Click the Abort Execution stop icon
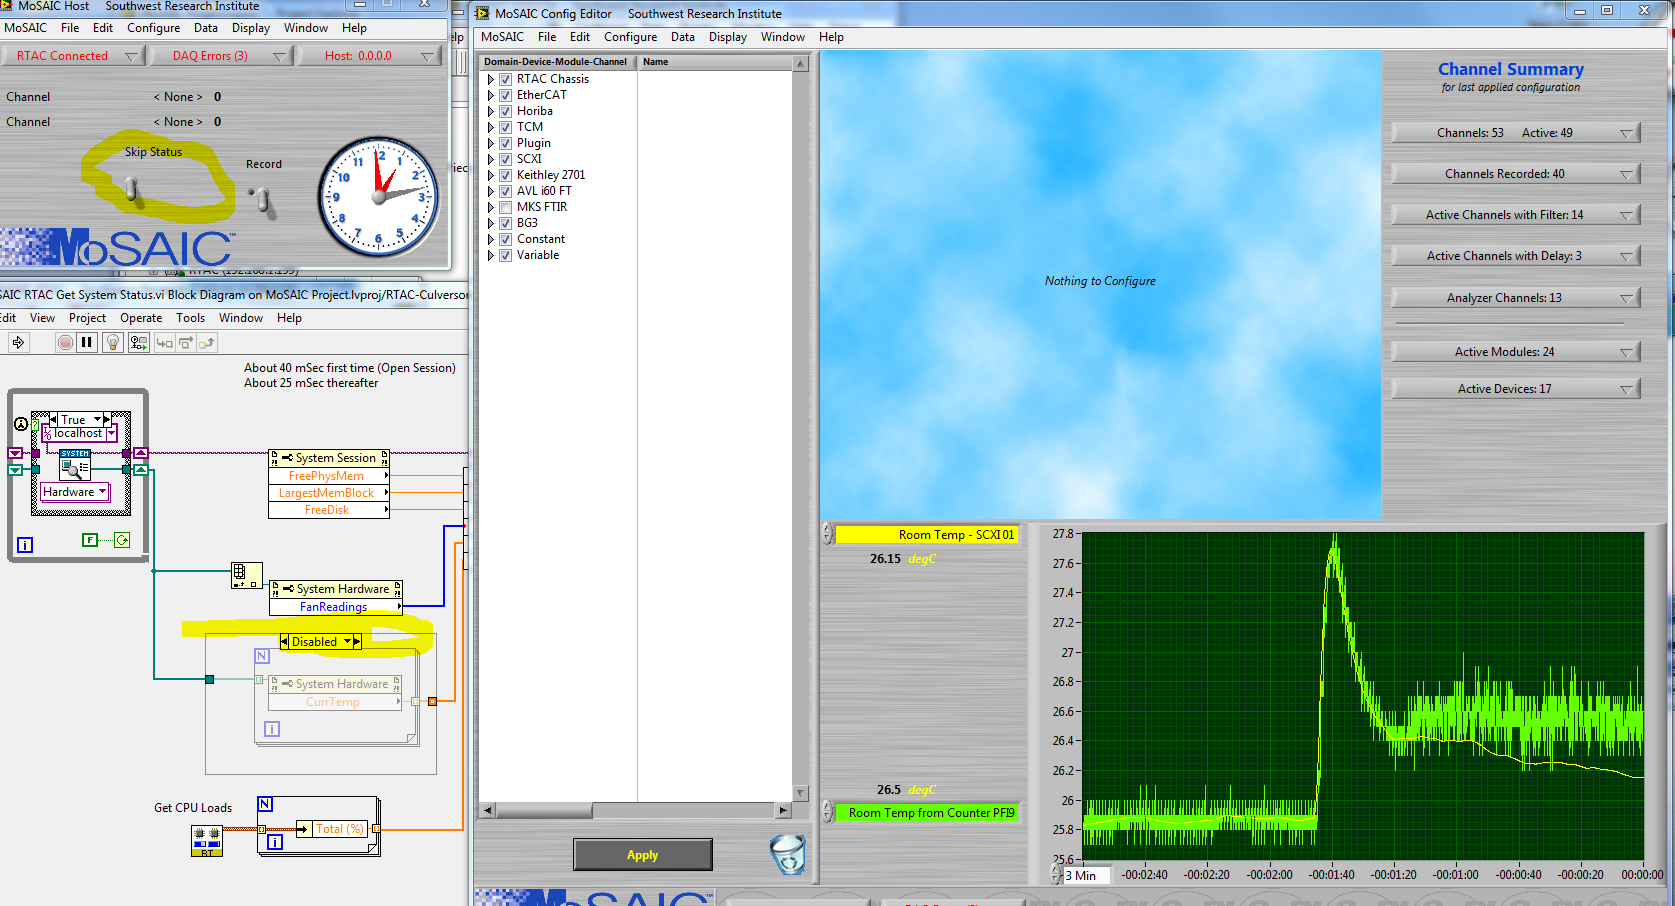 click(x=65, y=343)
